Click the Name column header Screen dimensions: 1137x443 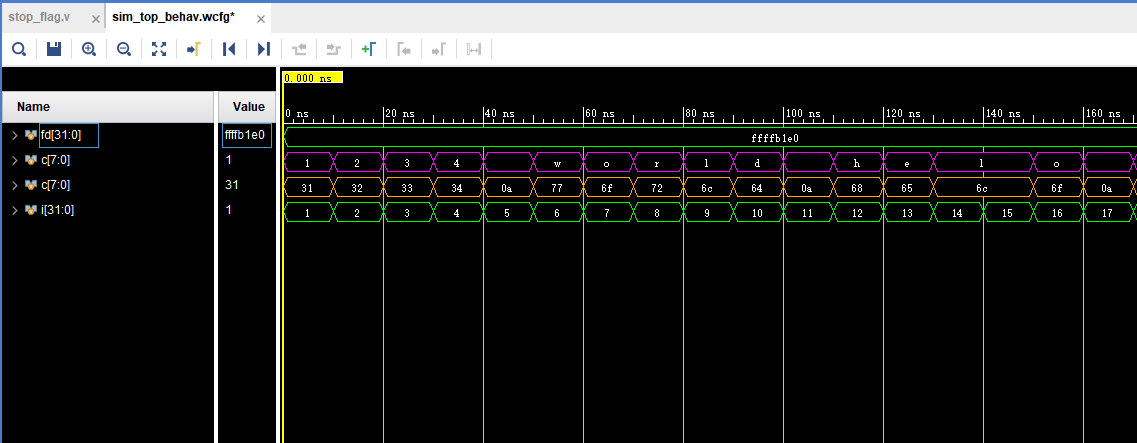pyautogui.click(x=109, y=107)
